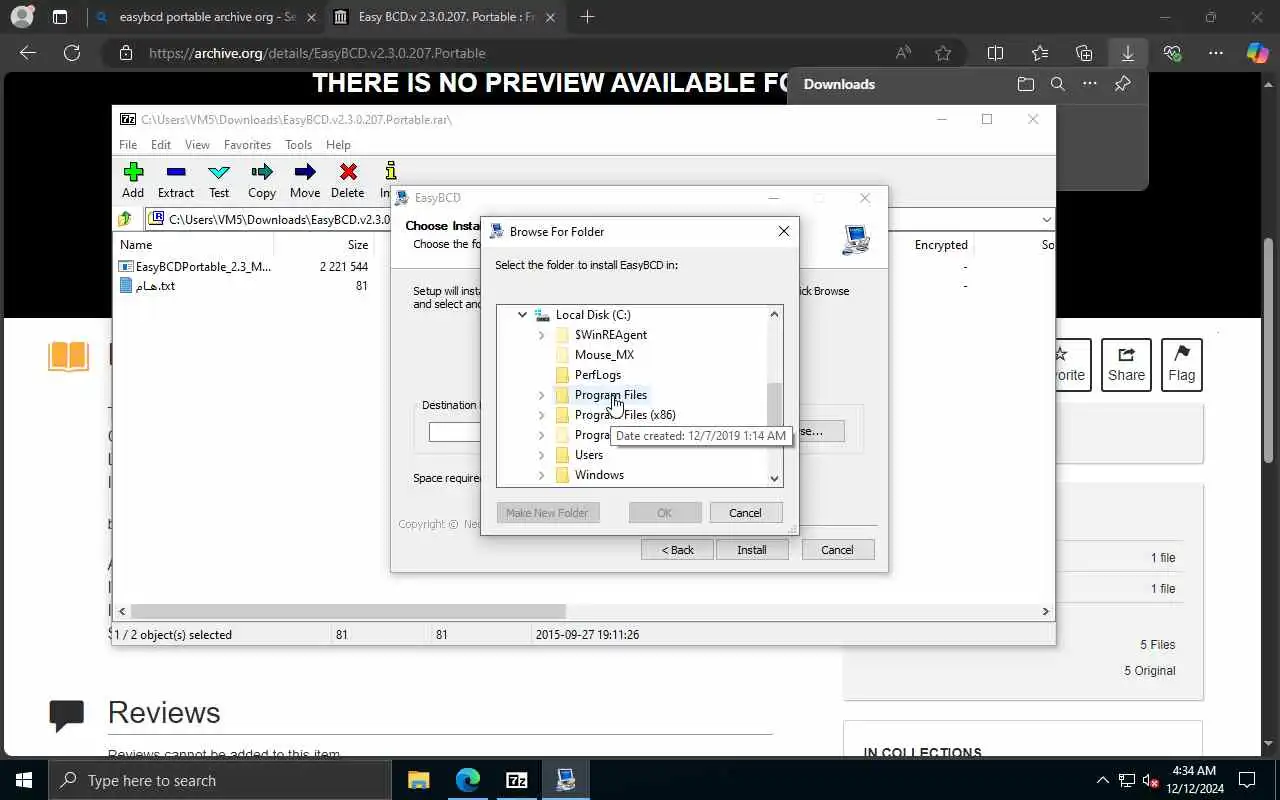This screenshot has width=1280, height=800.
Task: Select the $WinREAgent folder
Action: (611, 335)
